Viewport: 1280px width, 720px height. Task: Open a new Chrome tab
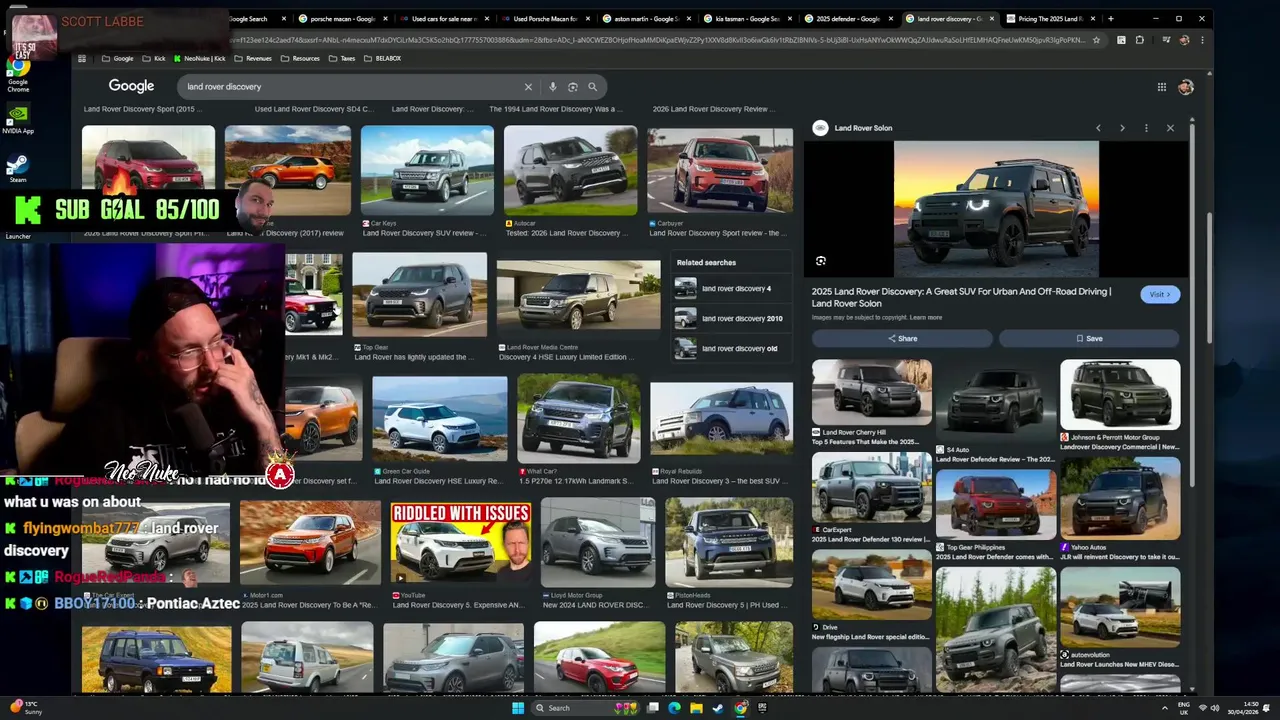click(x=1111, y=18)
